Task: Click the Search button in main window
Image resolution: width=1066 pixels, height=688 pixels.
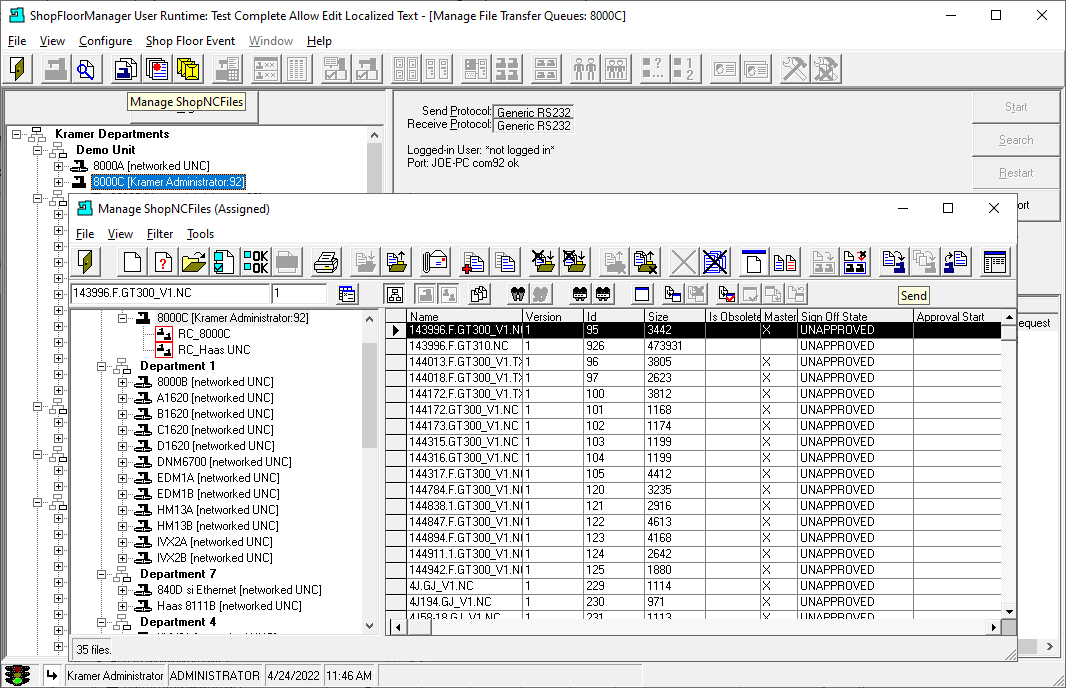Action: (1016, 140)
